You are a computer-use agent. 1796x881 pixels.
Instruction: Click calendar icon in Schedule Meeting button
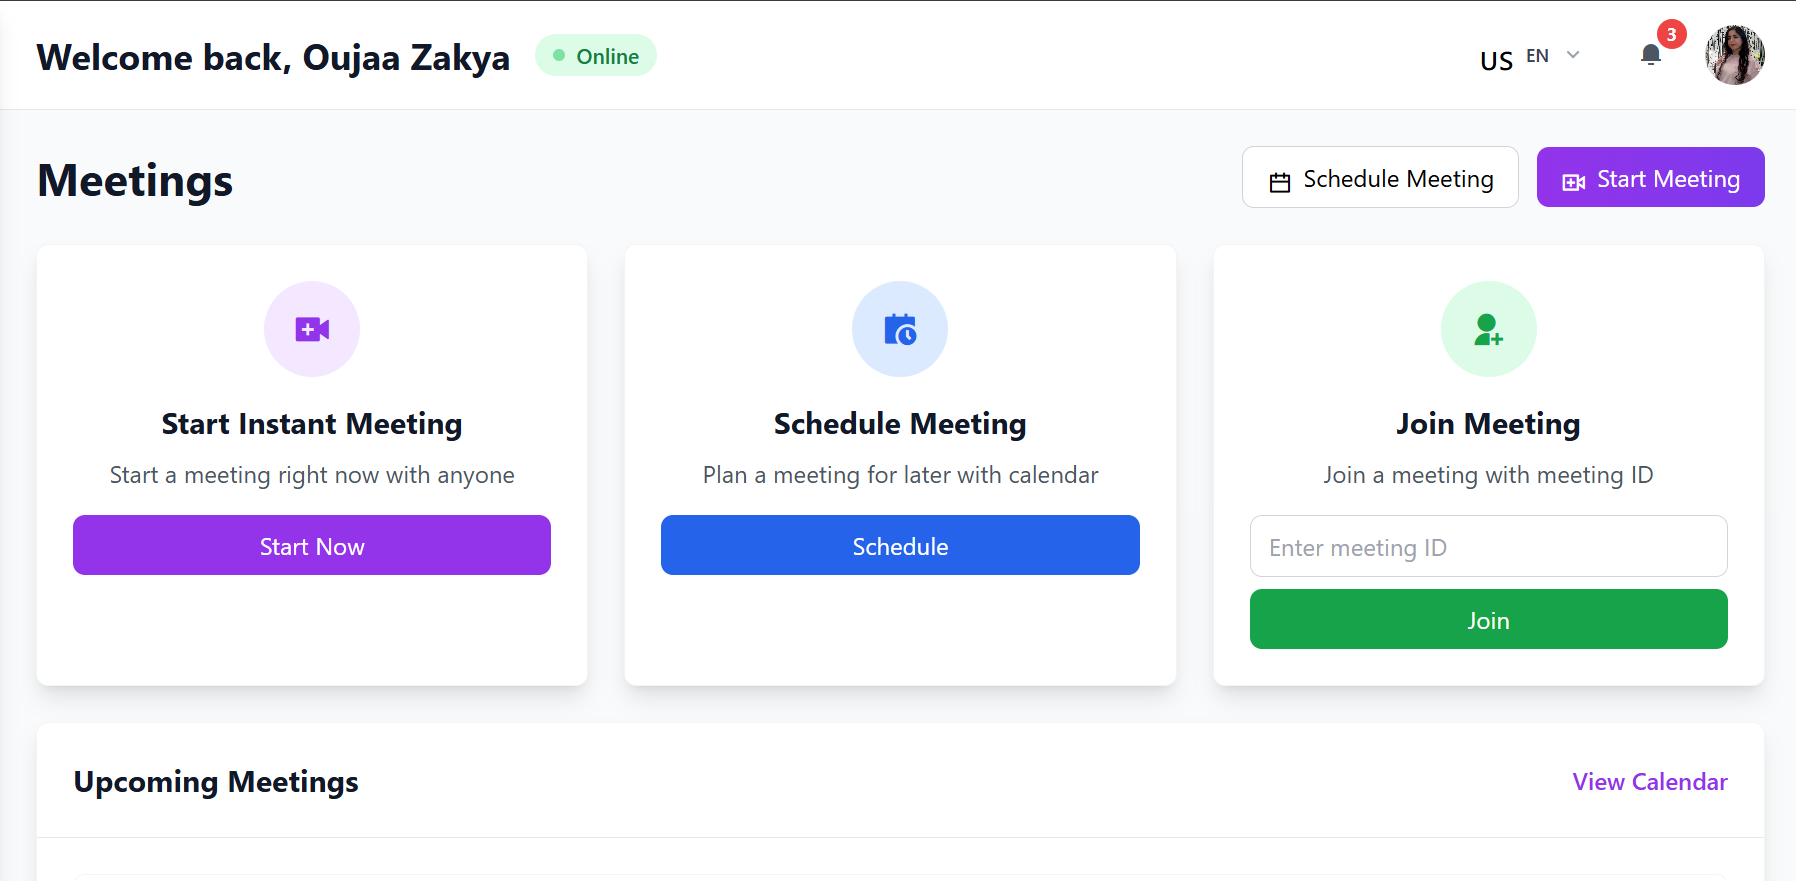point(1280,181)
